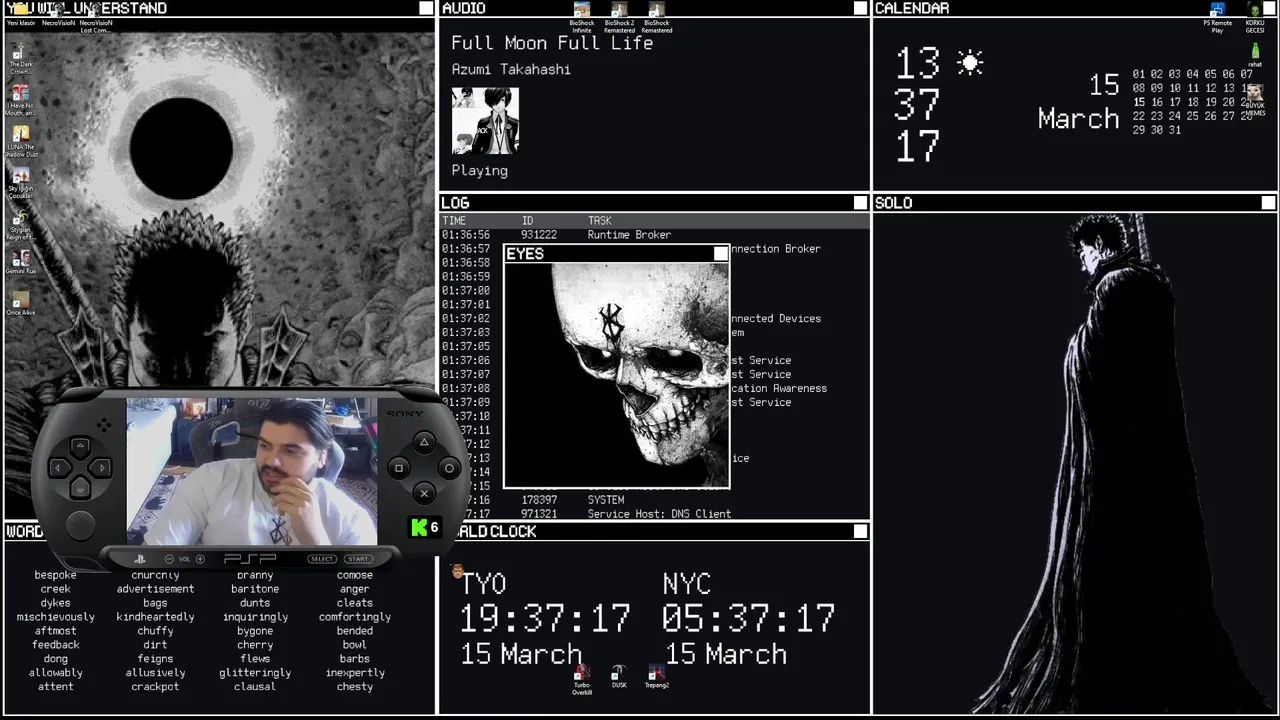Click the green Kick logo badge
Image resolution: width=1280 pixels, height=720 pixels.
pos(420,527)
